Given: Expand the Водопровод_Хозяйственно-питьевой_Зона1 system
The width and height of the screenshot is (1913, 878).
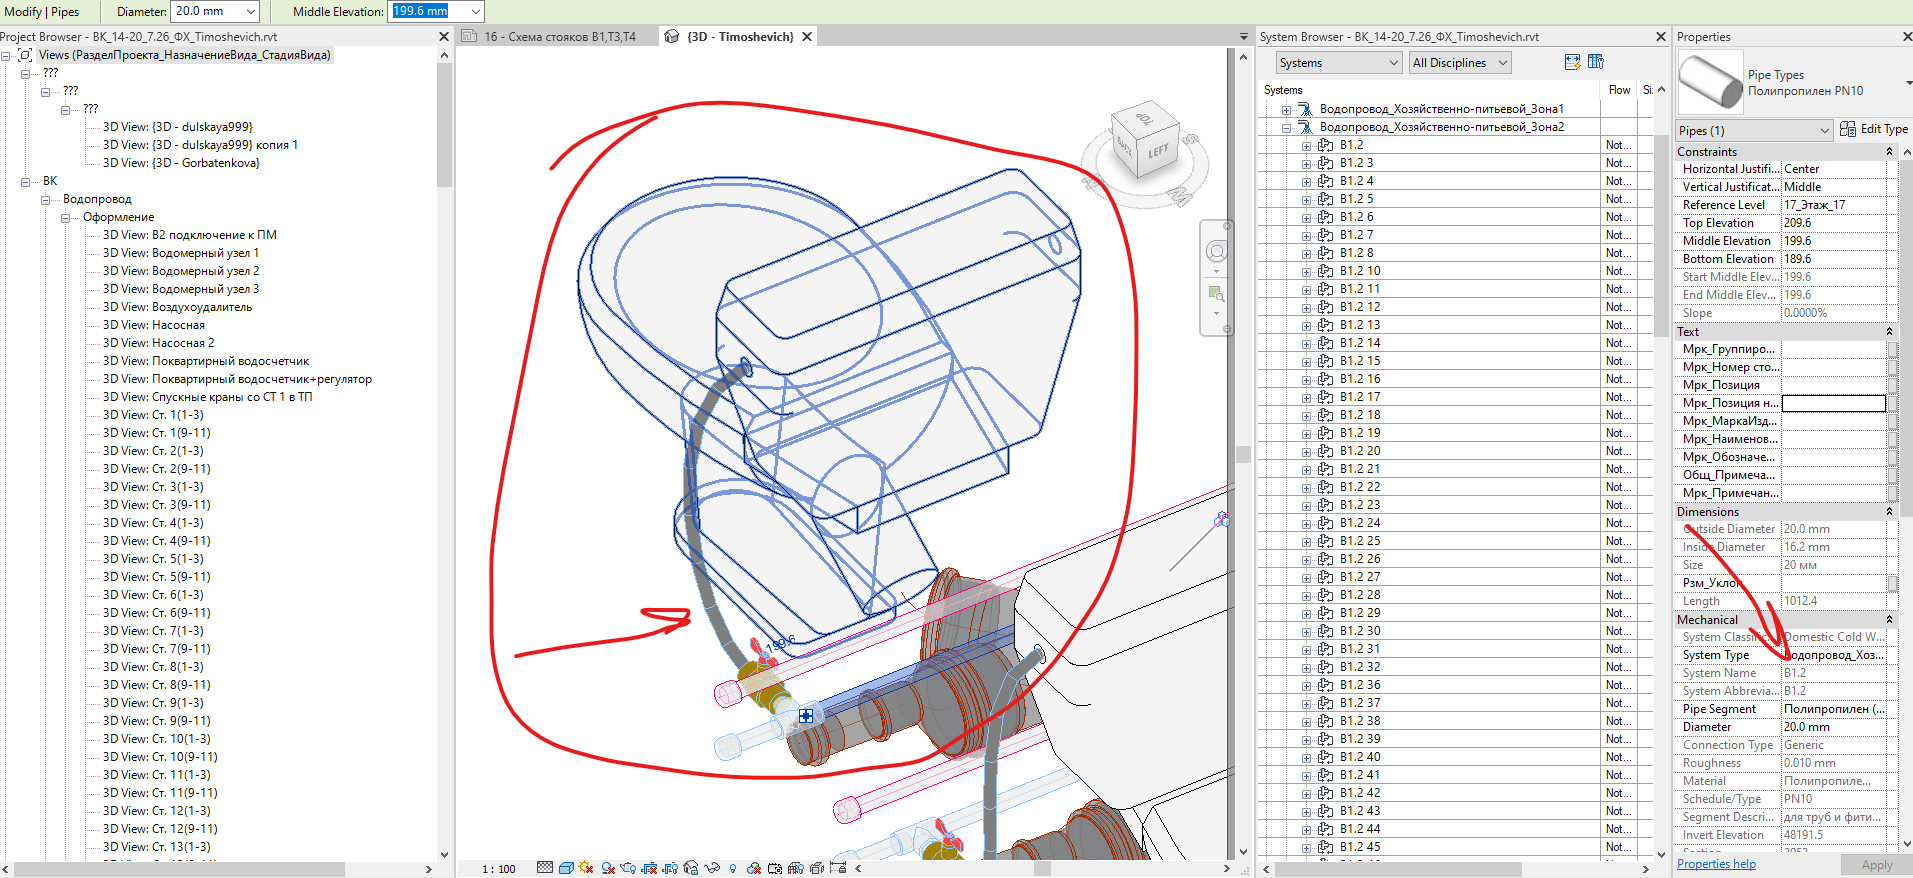Looking at the screenshot, I should tap(1286, 110).
